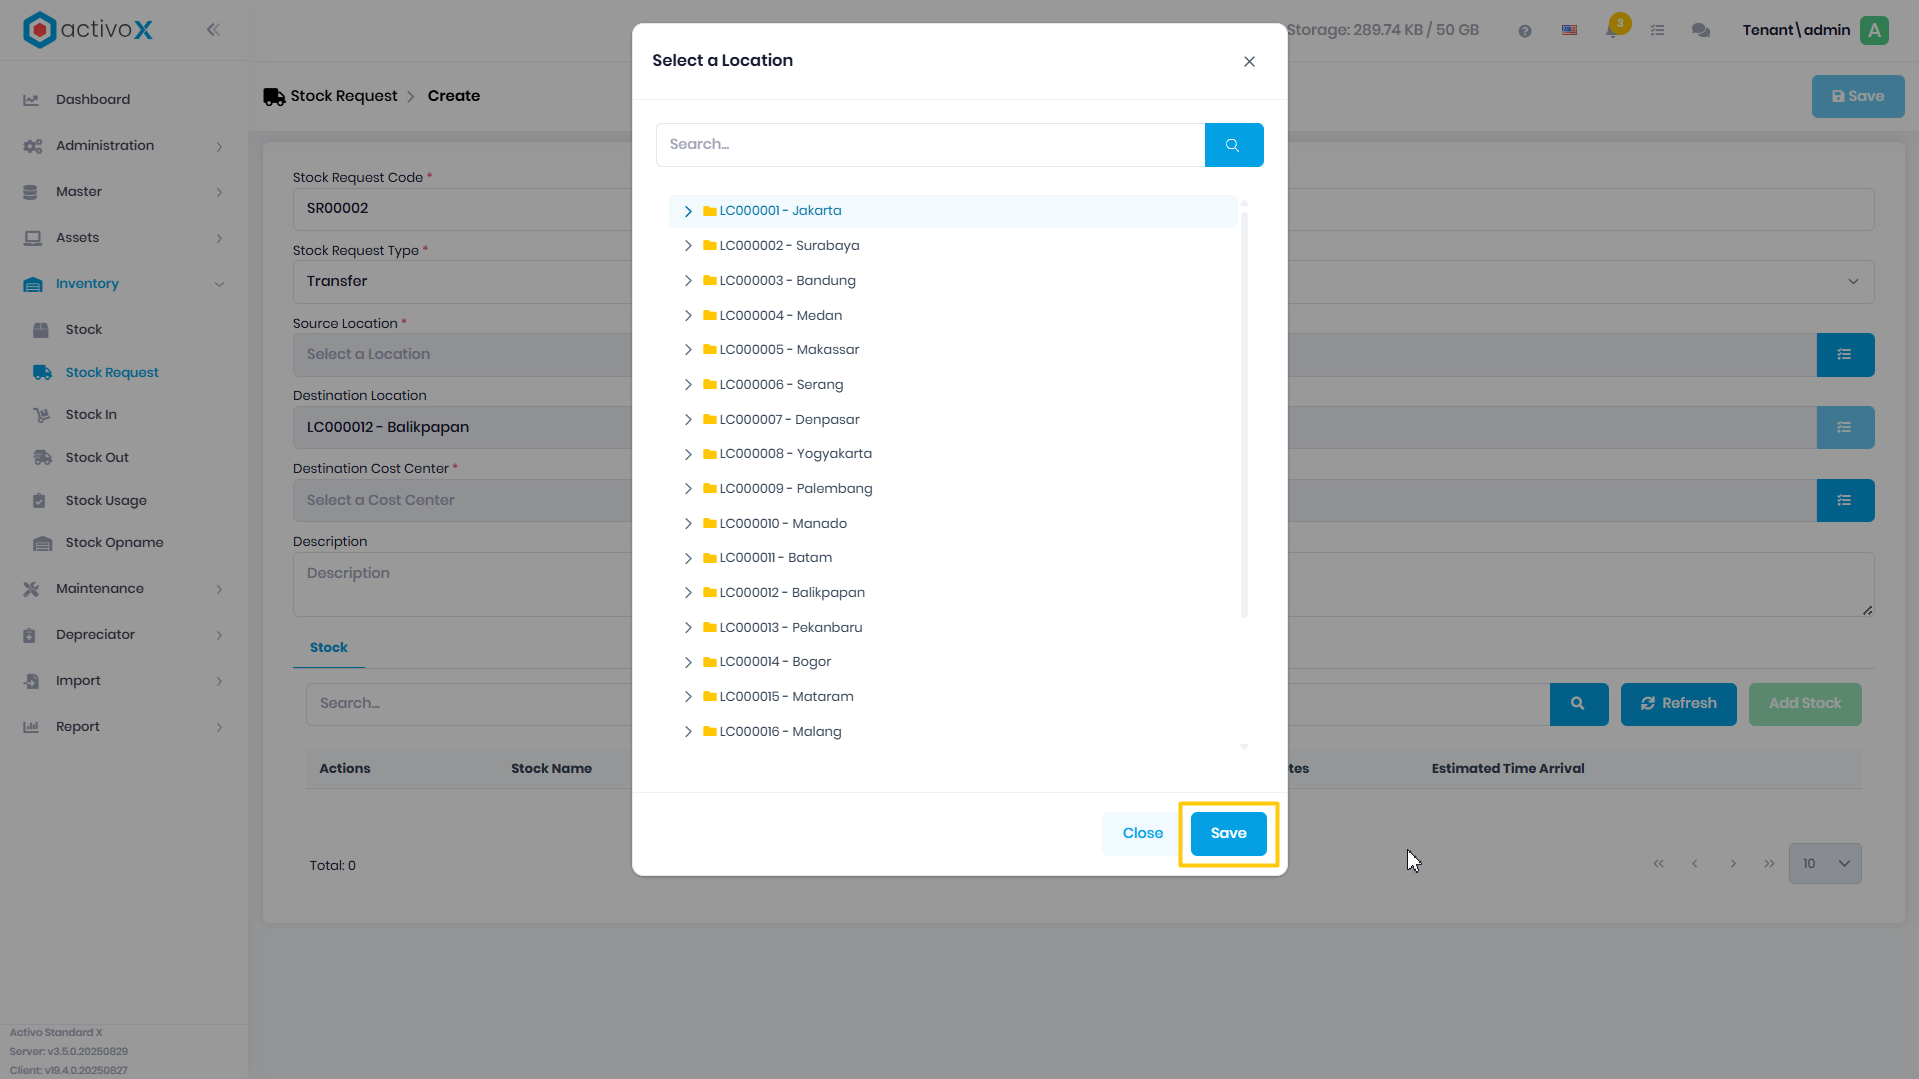
Task: Select LC000011 - Batam location
Action: pos(775,558)
